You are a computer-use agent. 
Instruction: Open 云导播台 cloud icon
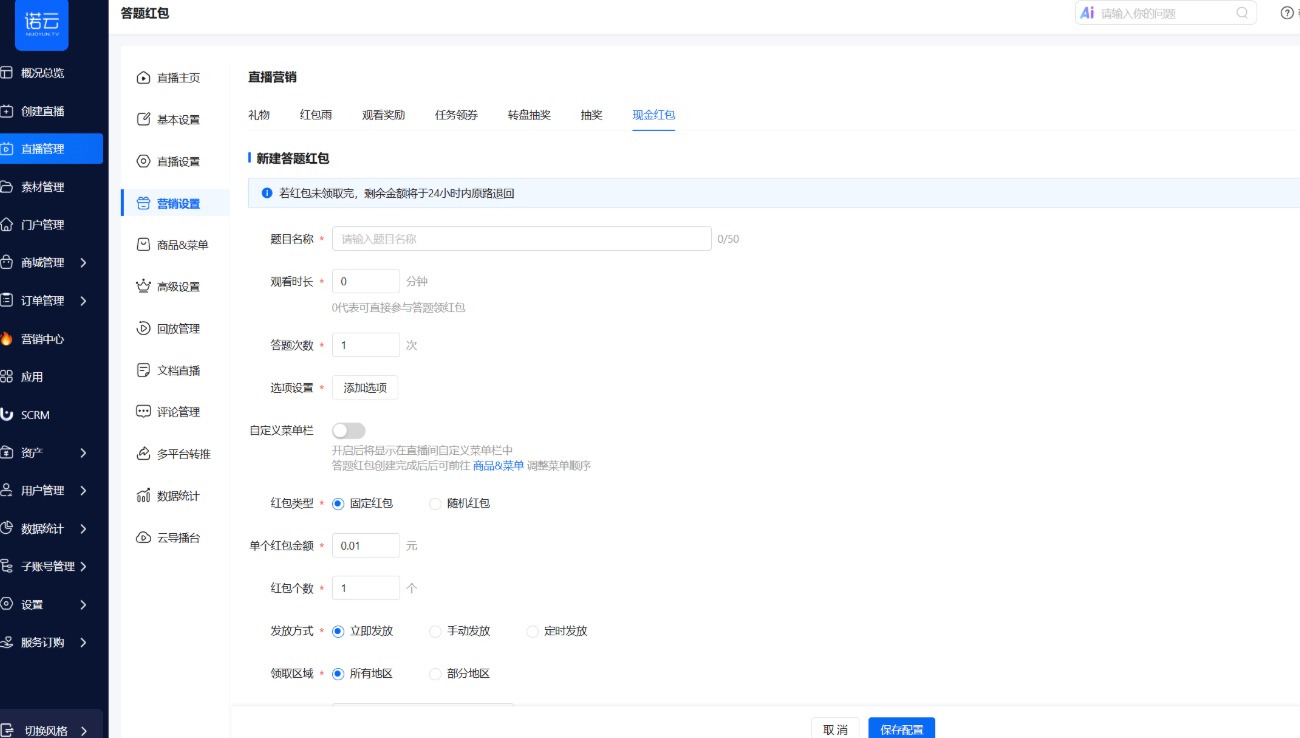tap(143, 538)
